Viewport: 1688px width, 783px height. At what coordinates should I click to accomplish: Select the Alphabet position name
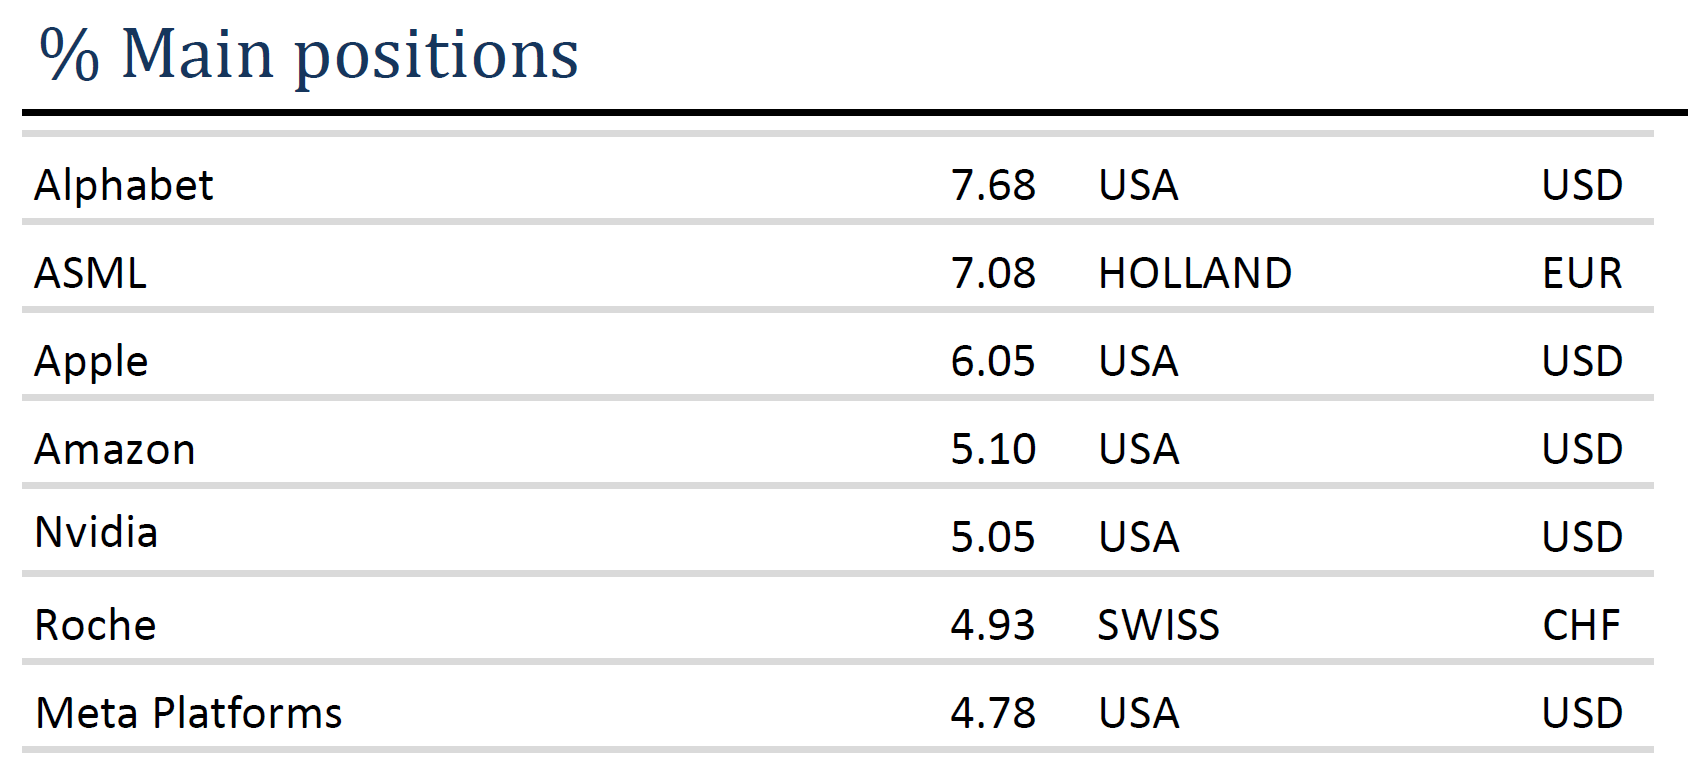[x=124, y=185]
